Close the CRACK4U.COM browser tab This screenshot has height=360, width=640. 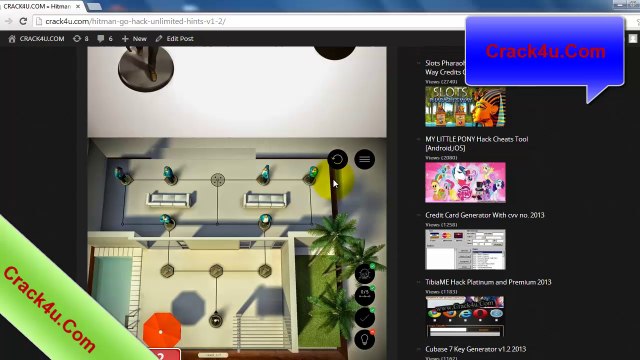click(78, 7)
